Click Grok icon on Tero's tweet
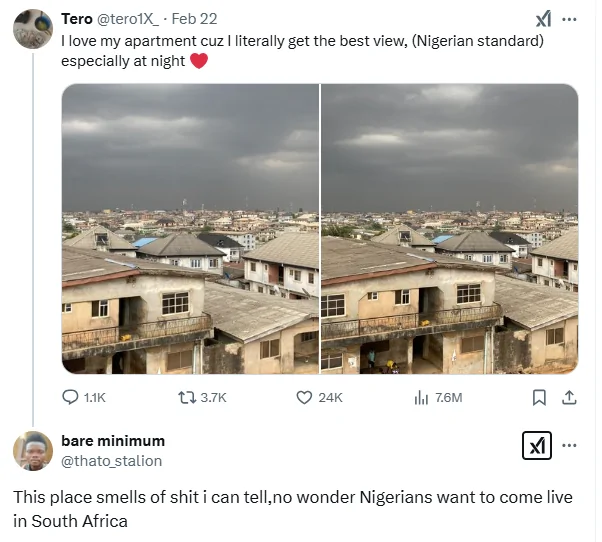 click(x=543, y=19)
